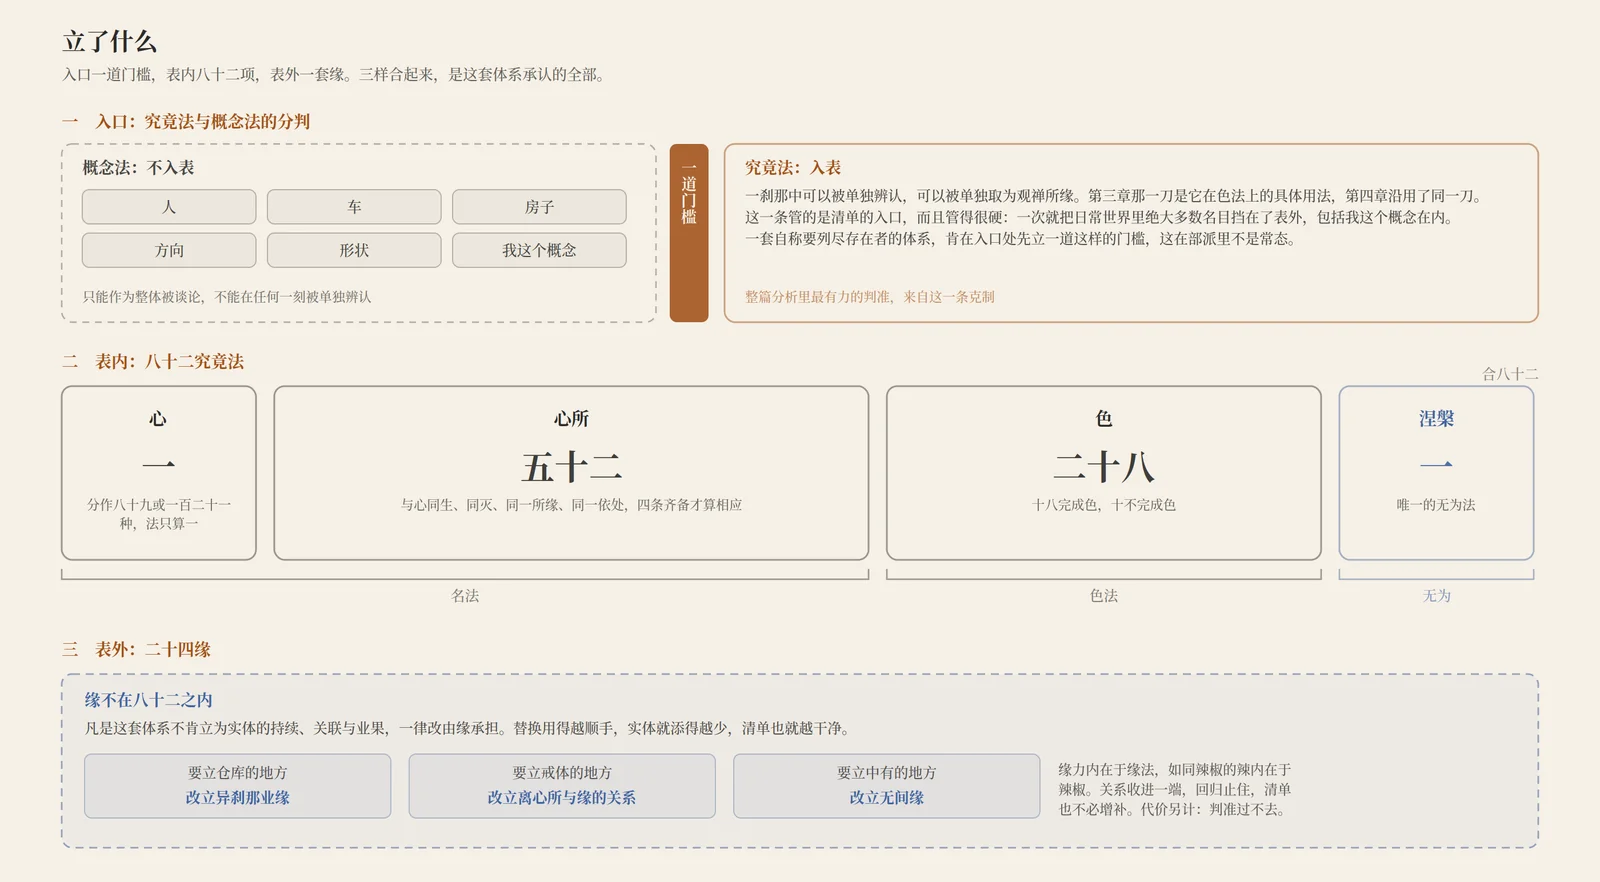Click the 无为 bracket label

(x=1436, y=595)
